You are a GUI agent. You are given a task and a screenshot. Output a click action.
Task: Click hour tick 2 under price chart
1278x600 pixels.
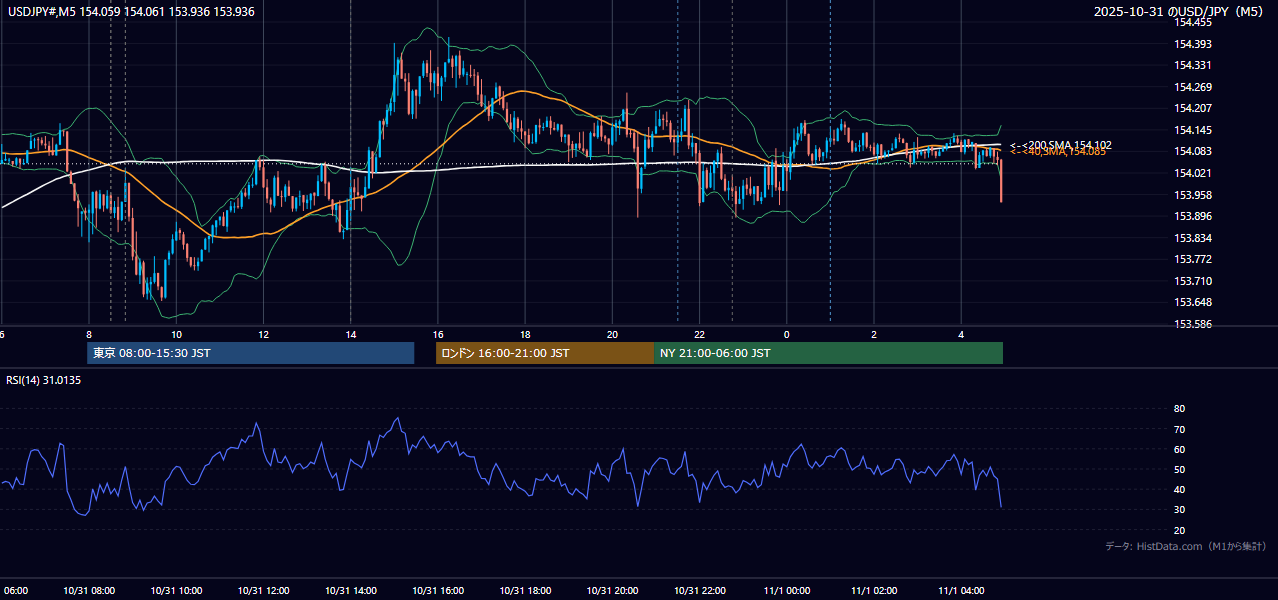[x=874, y=334]
